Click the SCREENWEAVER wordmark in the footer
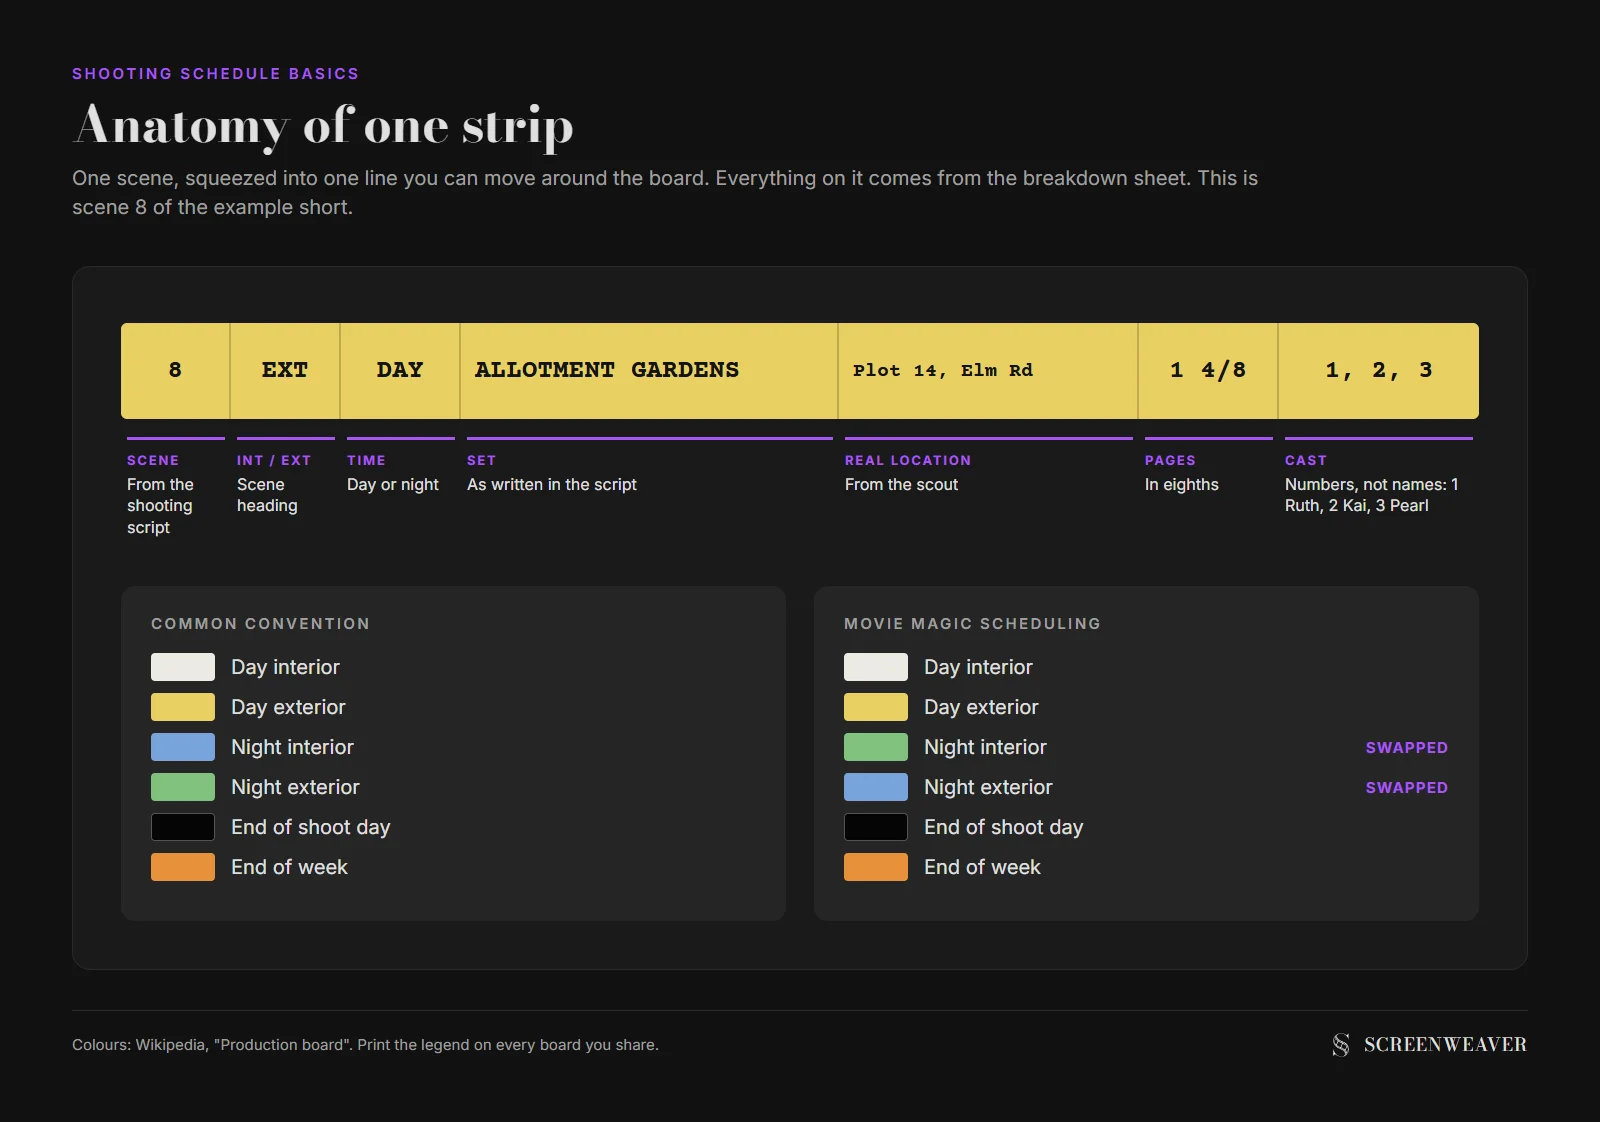 click(1445, 1045)
